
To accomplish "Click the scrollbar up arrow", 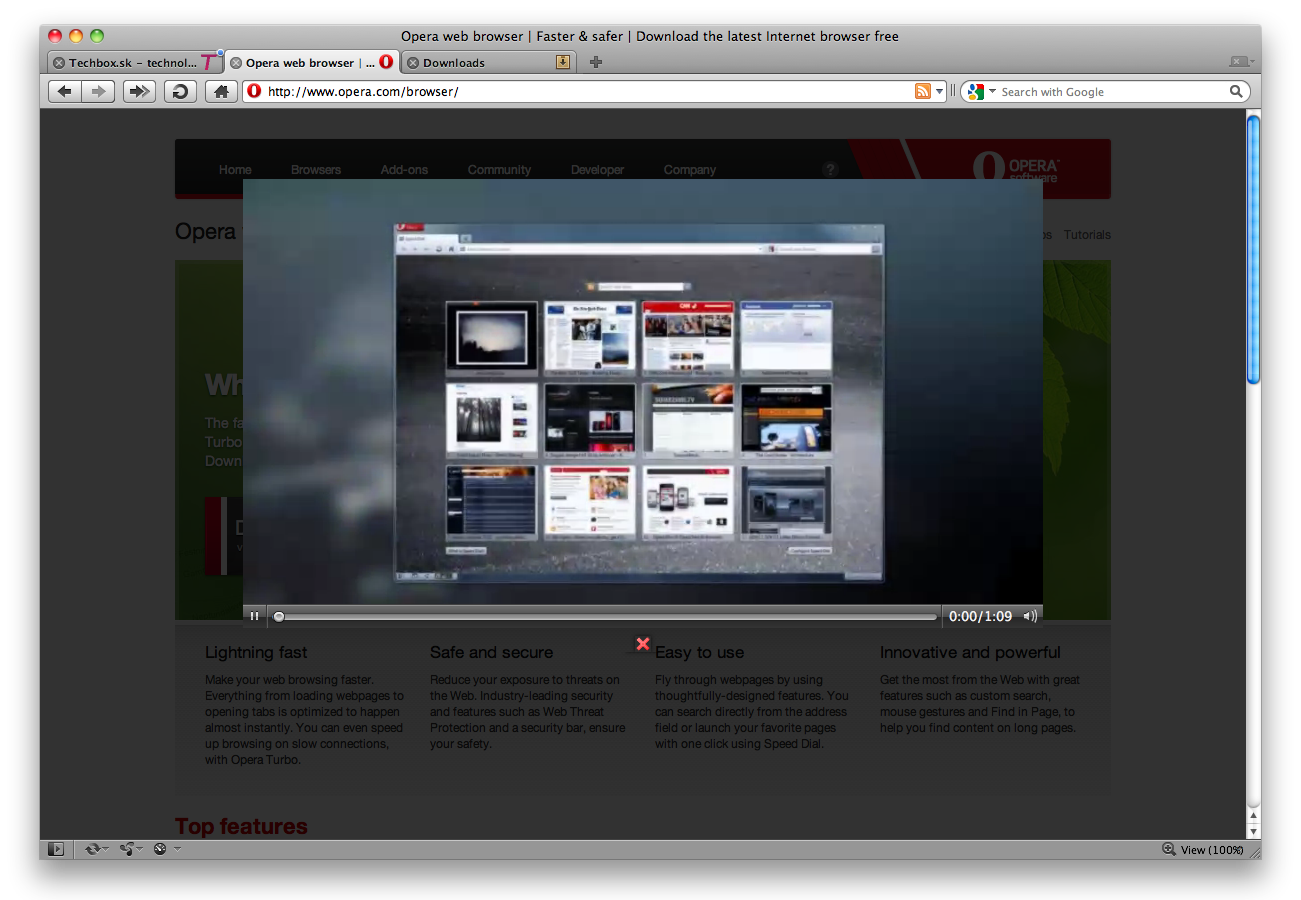I will 1253,816.
